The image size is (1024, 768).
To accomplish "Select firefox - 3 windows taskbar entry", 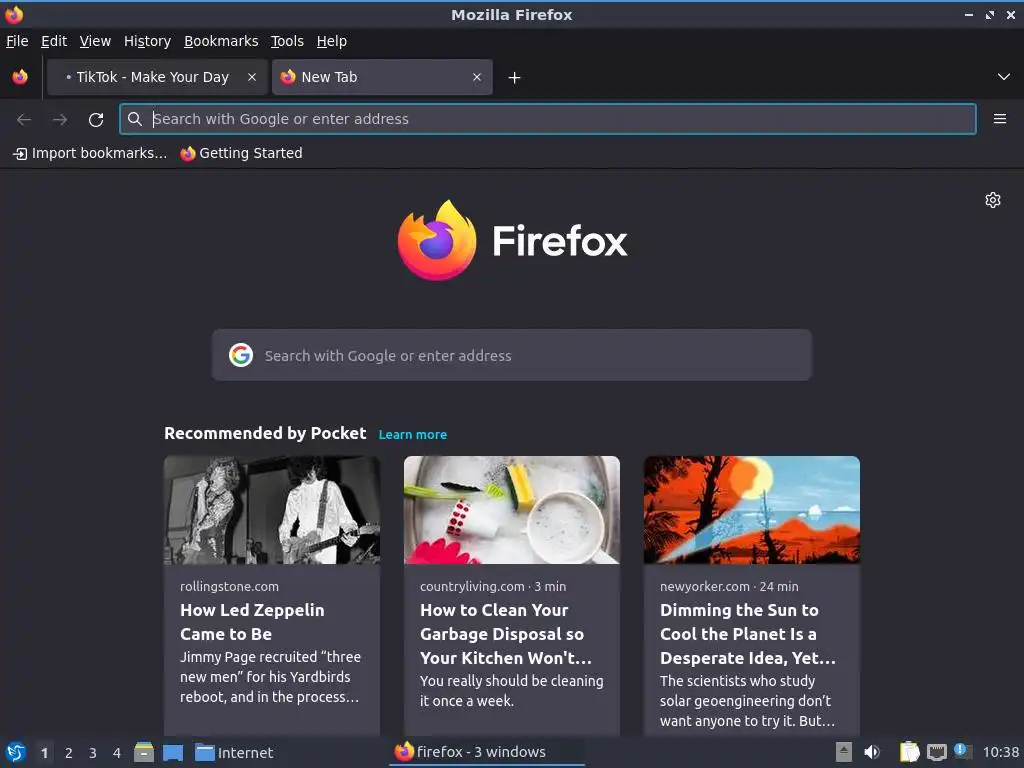I will pyautogui.click(x=487, y=752).
